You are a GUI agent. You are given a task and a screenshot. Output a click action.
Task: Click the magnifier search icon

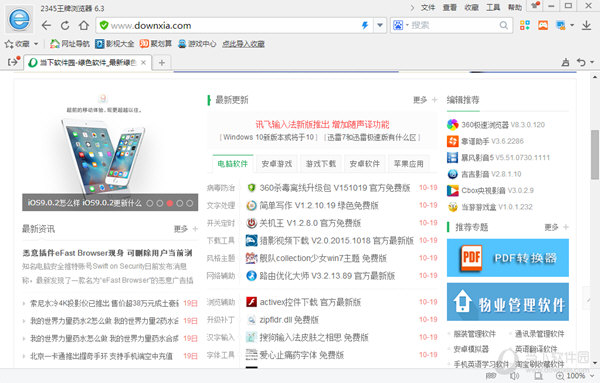(x=504, y=26)
